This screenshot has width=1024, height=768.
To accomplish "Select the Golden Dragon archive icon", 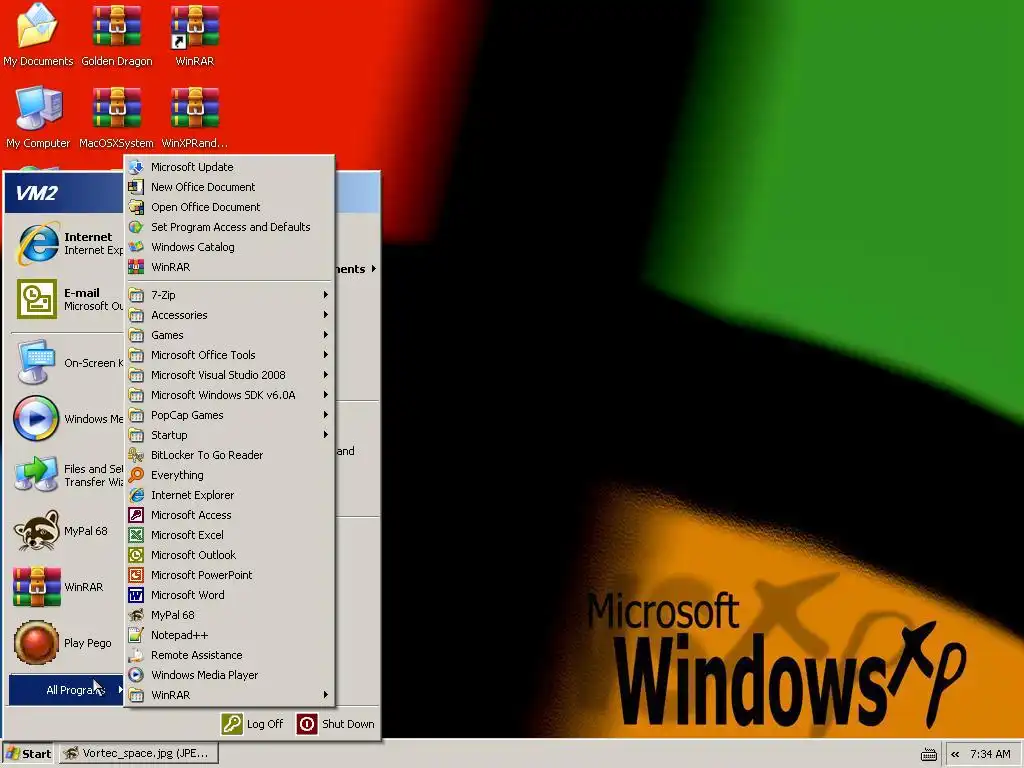I will (116, 35).
